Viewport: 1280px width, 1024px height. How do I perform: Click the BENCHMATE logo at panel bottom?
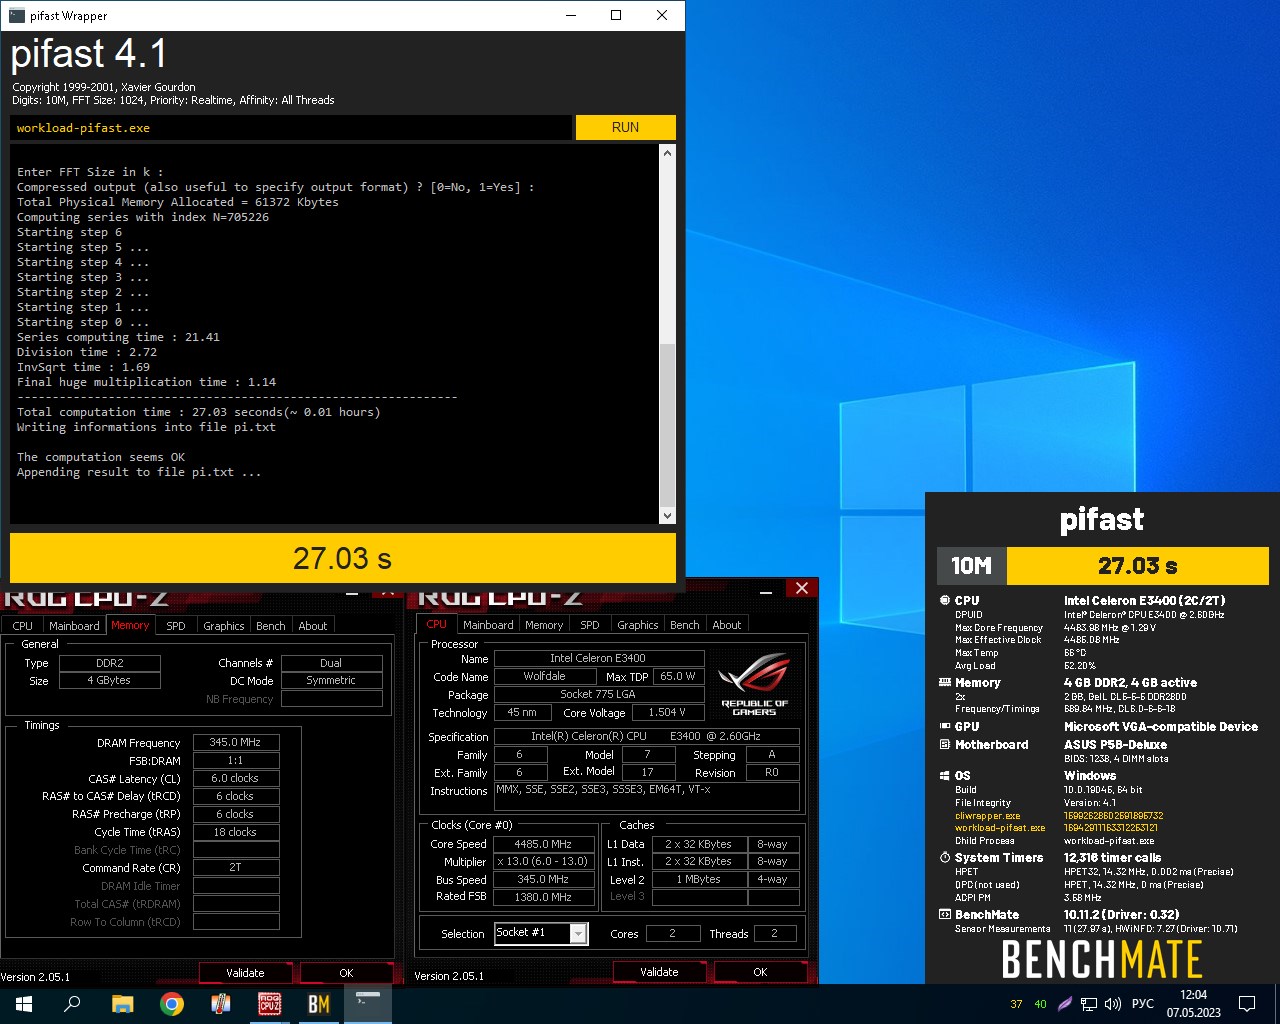coord(1102,960)
